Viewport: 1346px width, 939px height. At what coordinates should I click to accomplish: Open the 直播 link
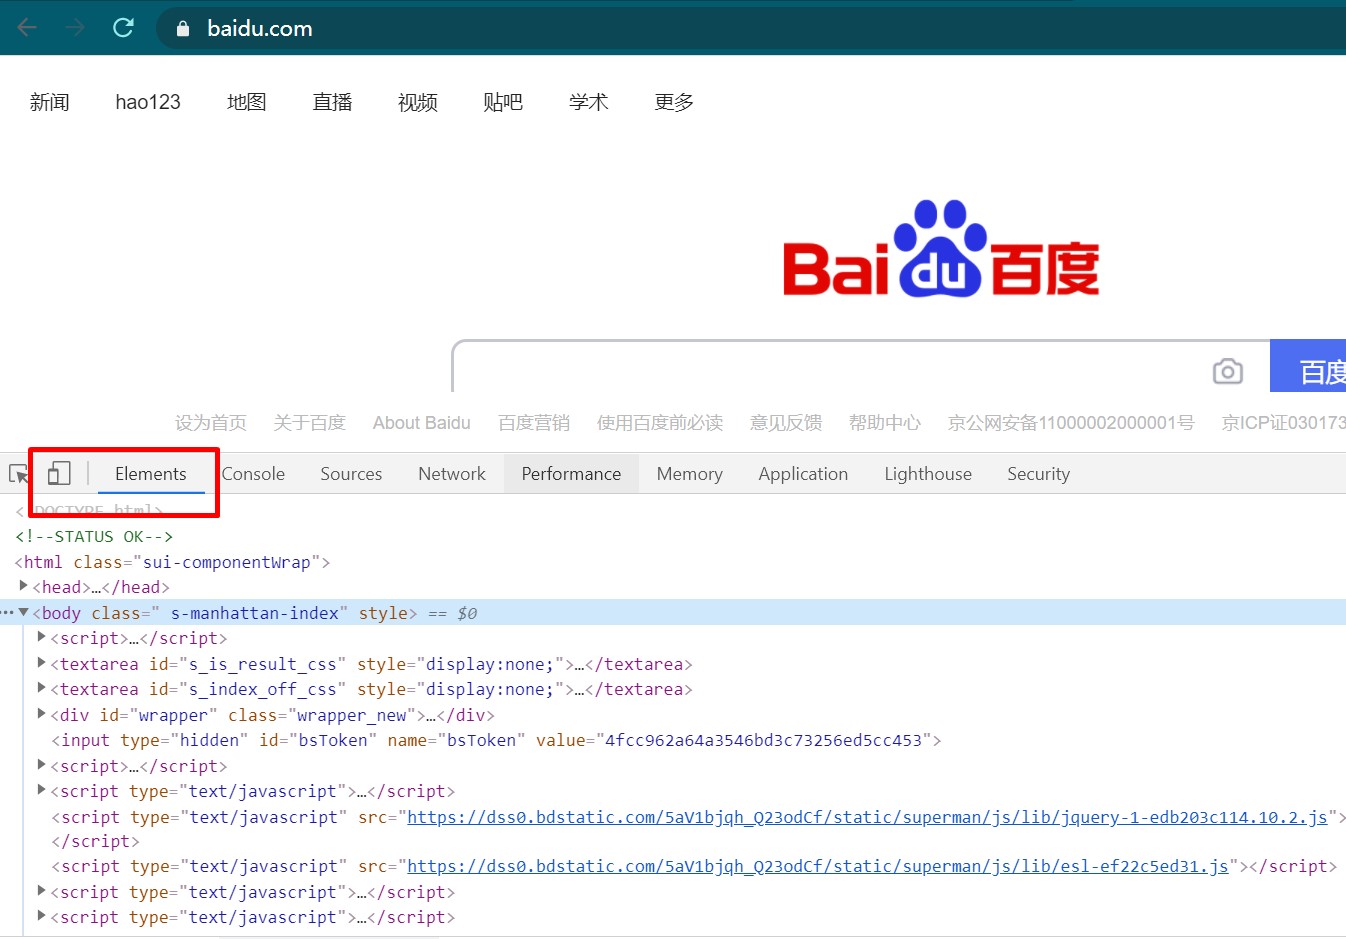(x=332, y=102)
